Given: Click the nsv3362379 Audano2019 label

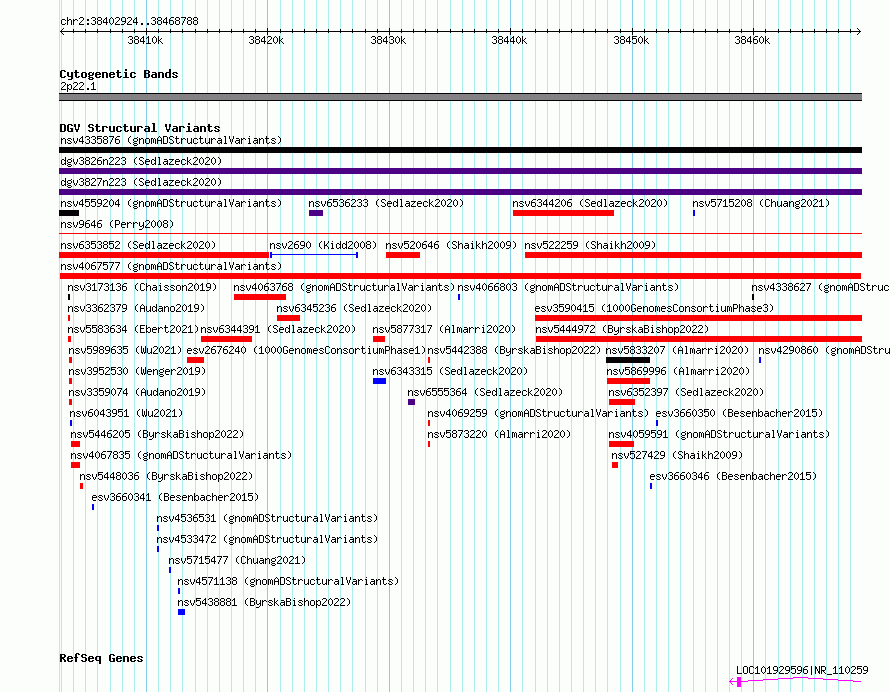Looking at the screenshot, I should (136, 308).
